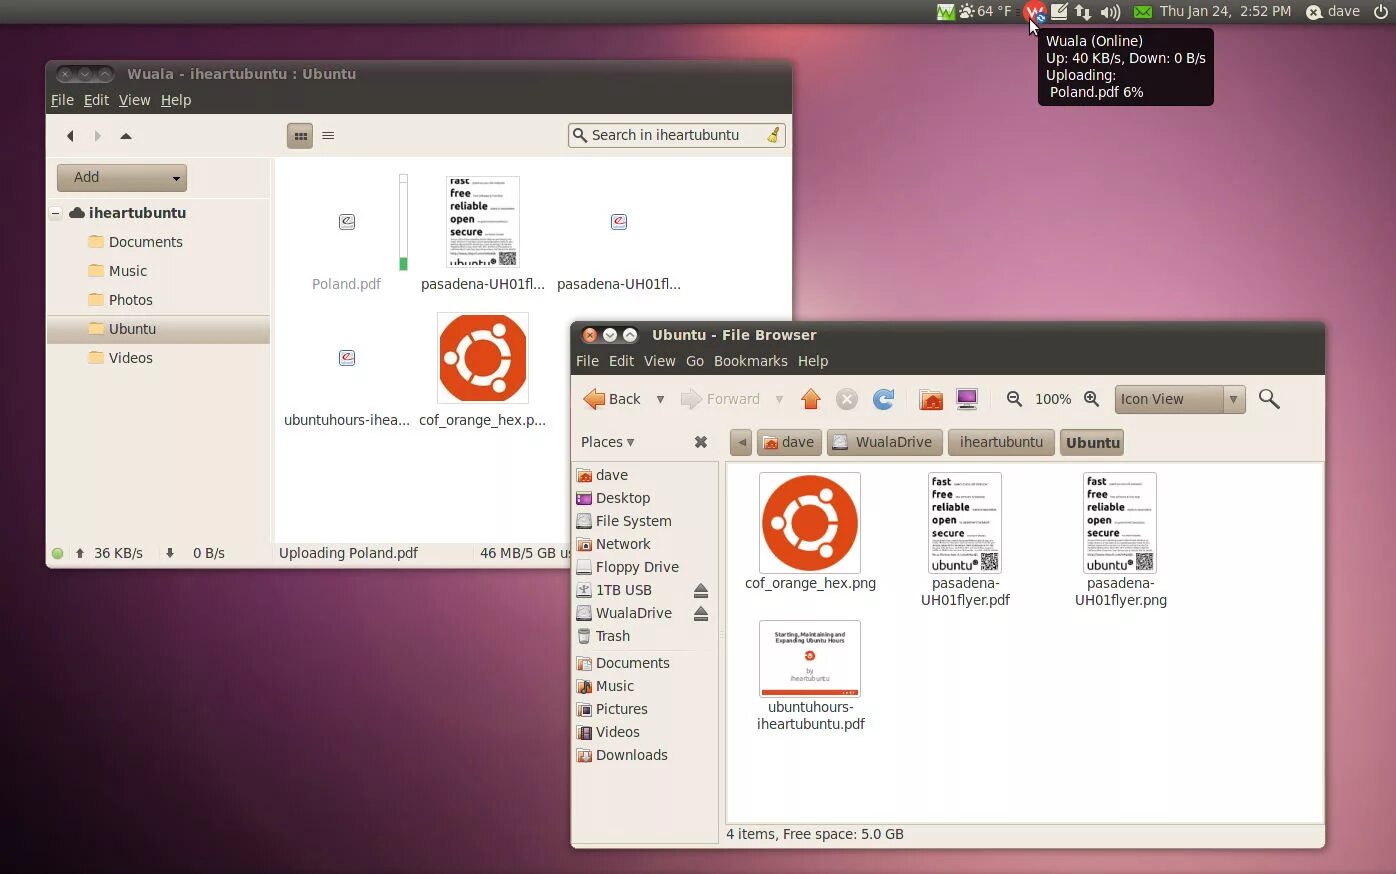Click the Back button in File Browser
This screenshot has width=1396, height=874.
click(x=613, y=399)
